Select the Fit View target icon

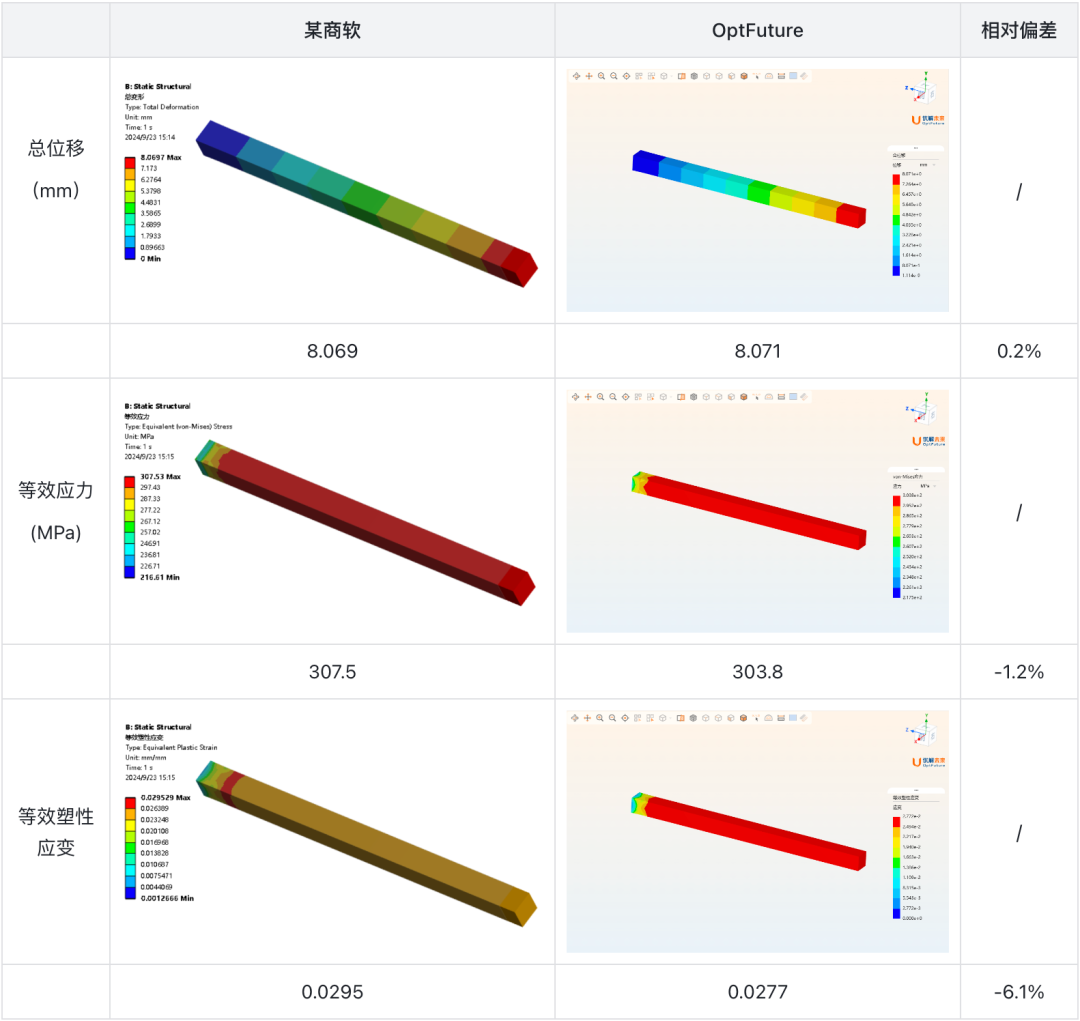(x=626, y=76)
